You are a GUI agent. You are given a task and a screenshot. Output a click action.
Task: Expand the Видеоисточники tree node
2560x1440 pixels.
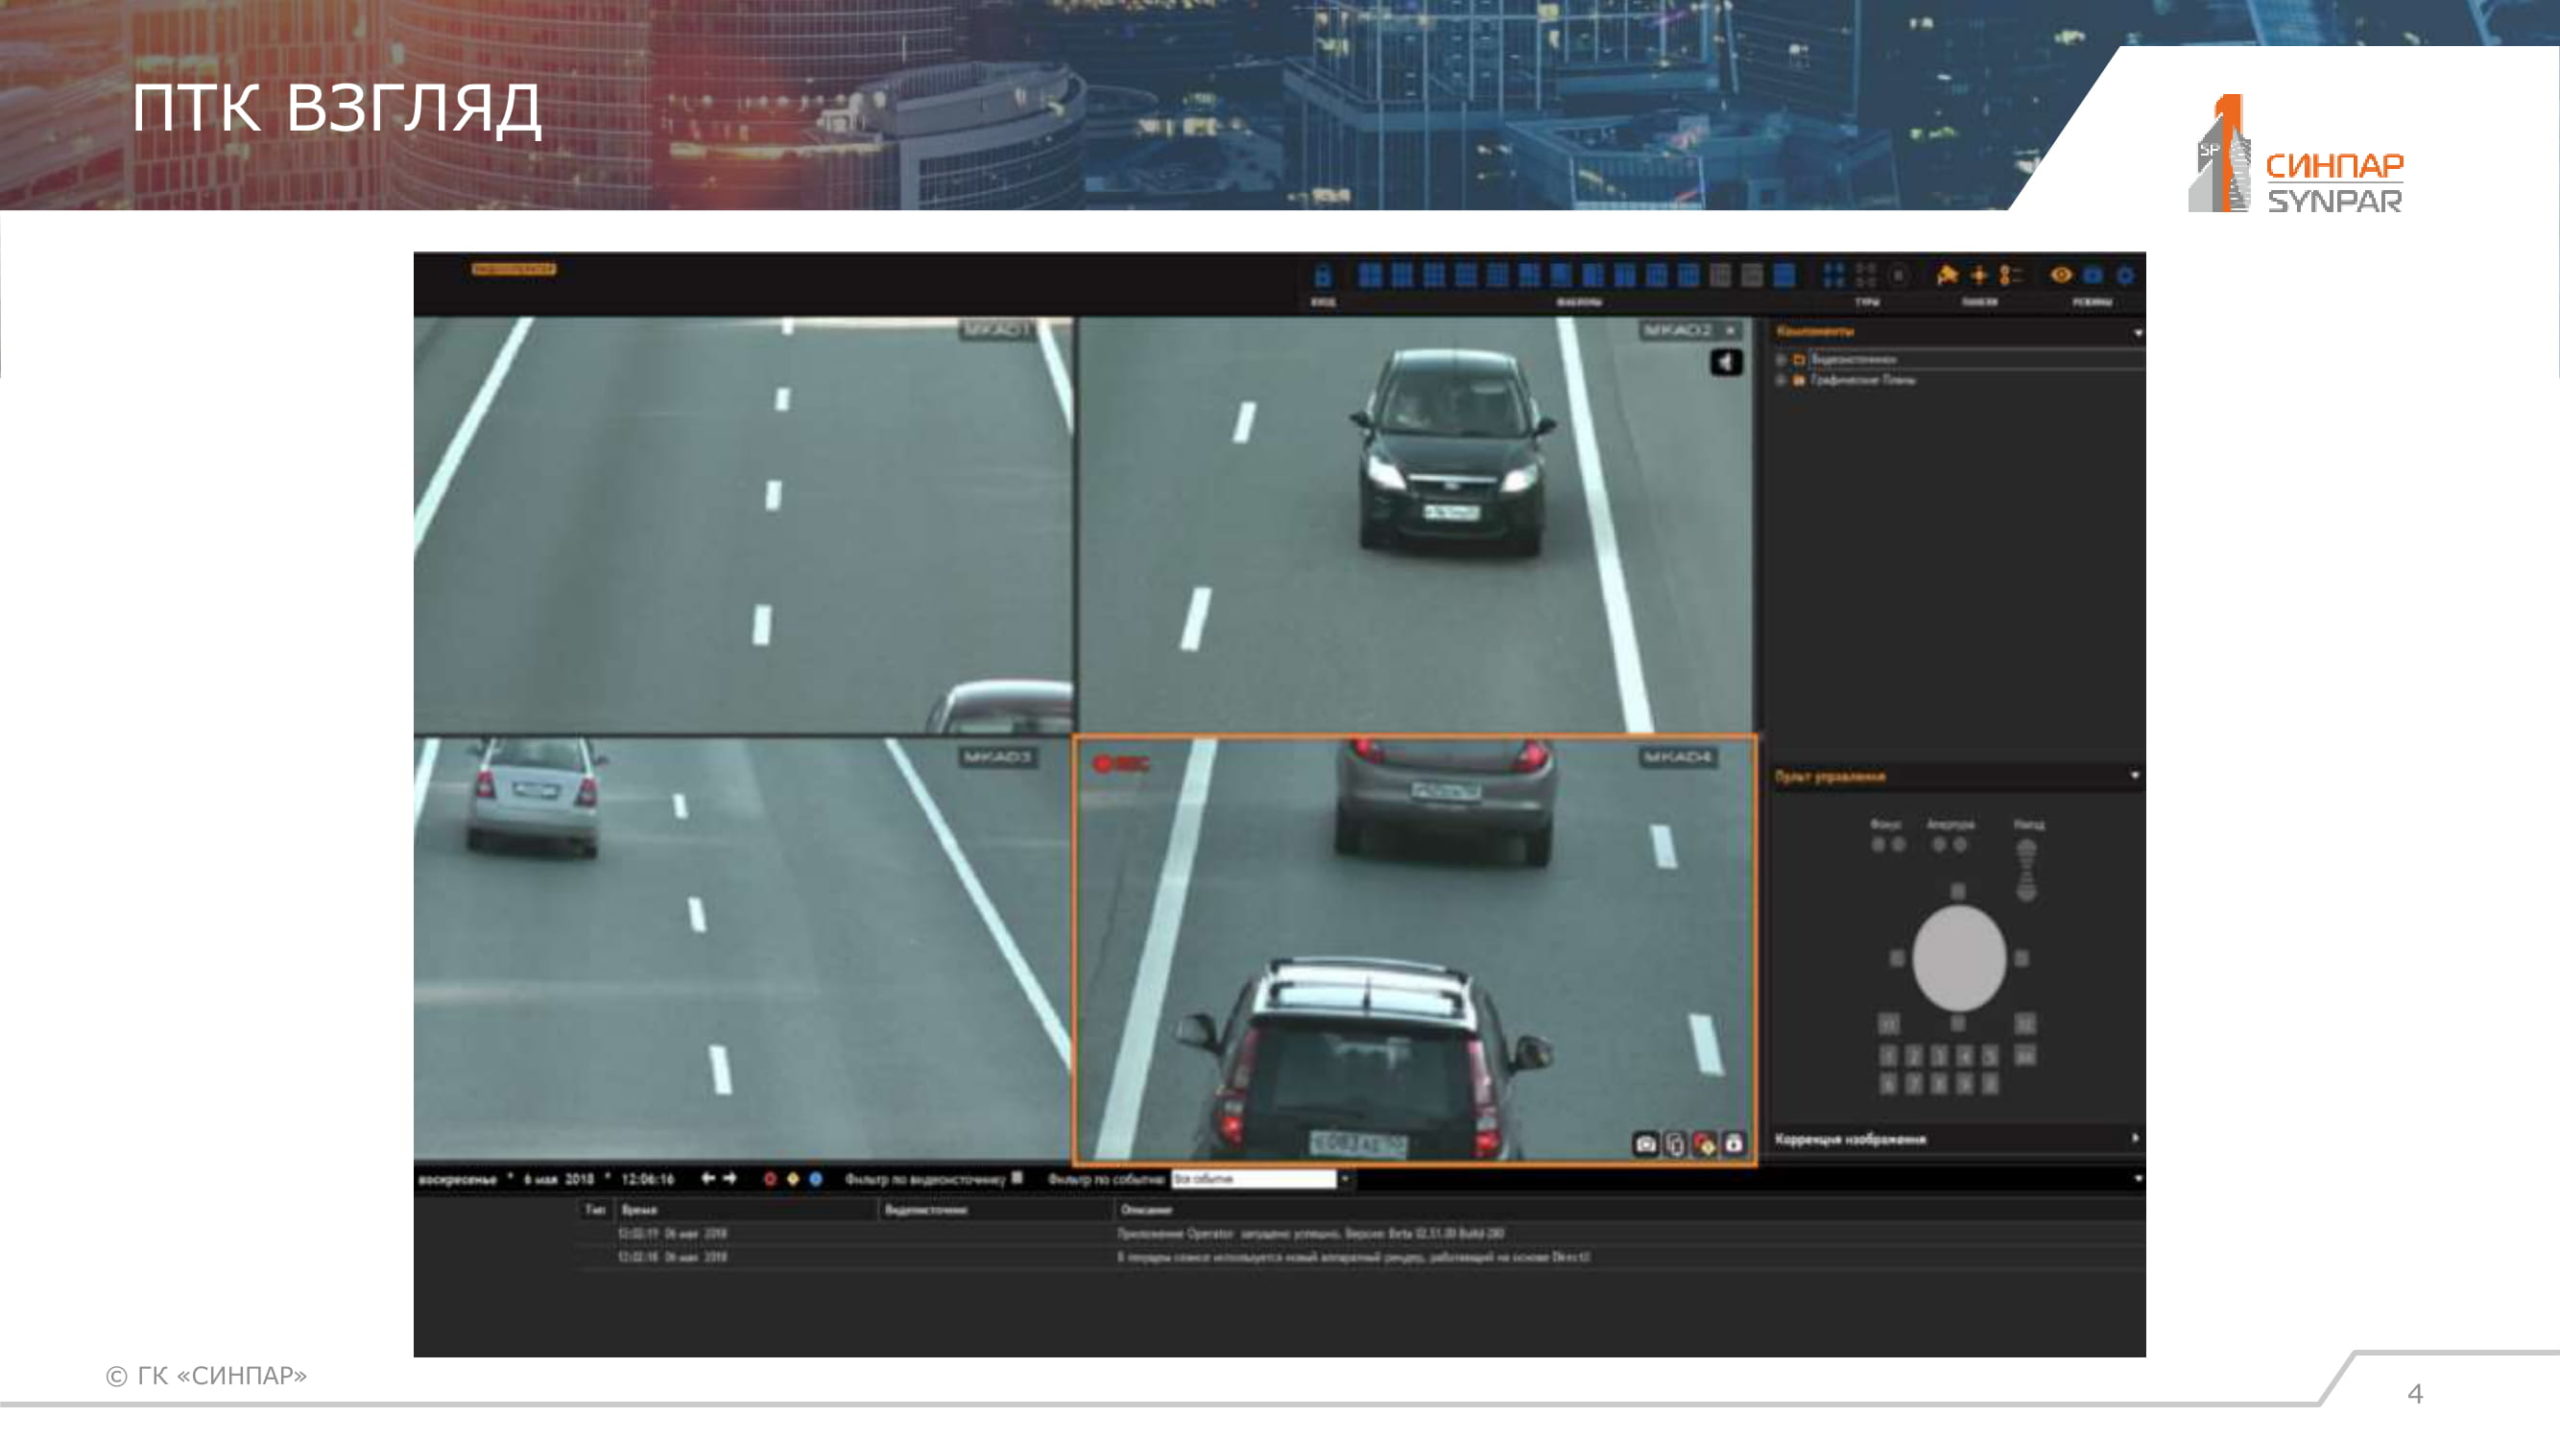click(x=1781, y=359)
